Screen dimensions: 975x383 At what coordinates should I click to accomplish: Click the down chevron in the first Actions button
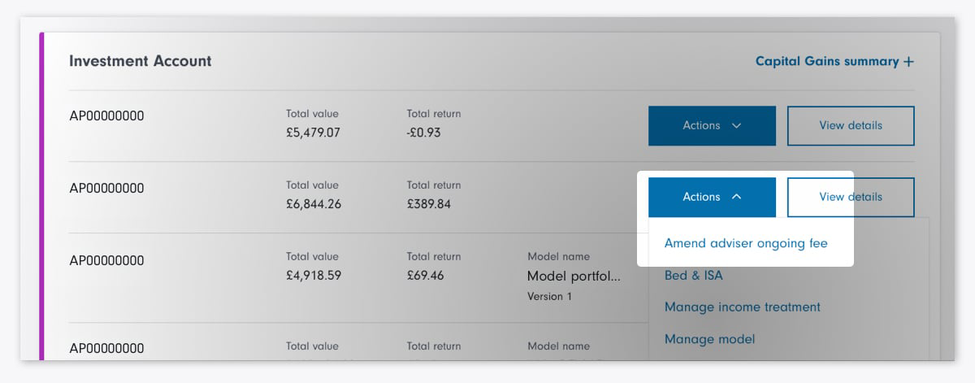737,126
